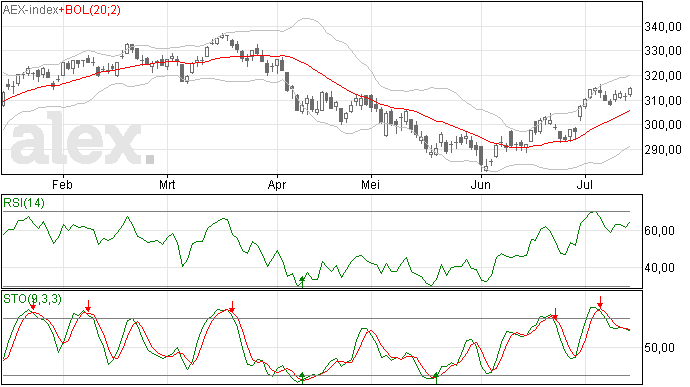The height and width of the screenshot is (387, 690).
Task: Click the 320,00 price axis label
Action: click(663, 76)
